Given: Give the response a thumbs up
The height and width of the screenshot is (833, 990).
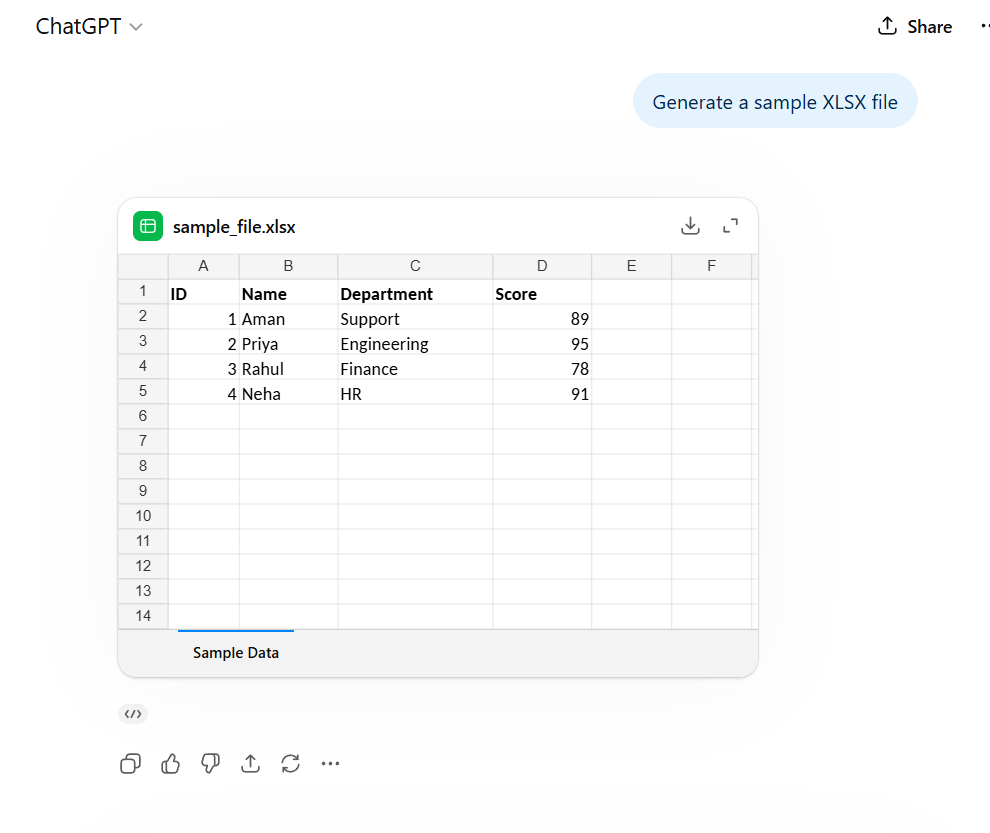Looking at the screenshot, I should pyautogui.click(x=170, y=764).
